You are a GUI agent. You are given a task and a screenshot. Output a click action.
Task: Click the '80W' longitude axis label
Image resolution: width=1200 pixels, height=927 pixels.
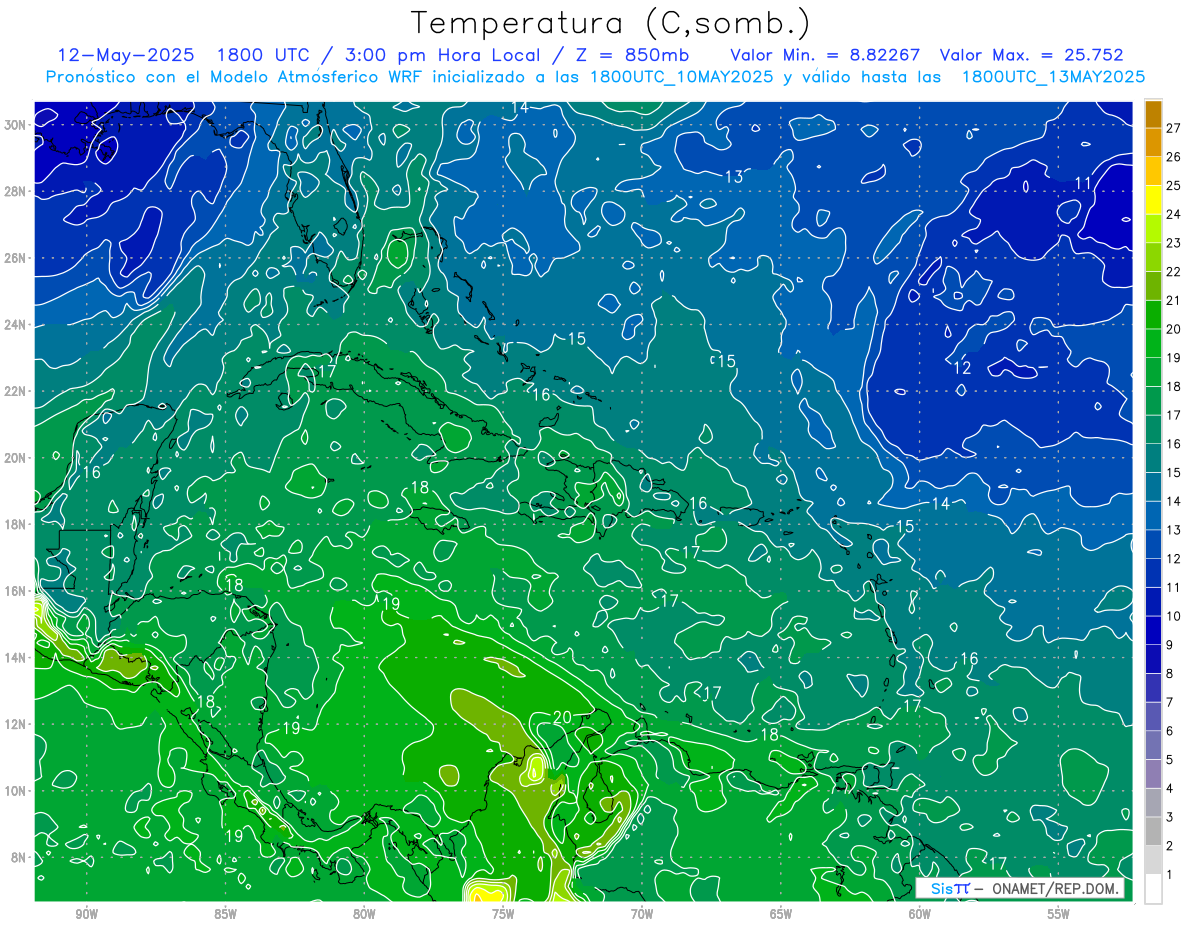coord(364,914)
